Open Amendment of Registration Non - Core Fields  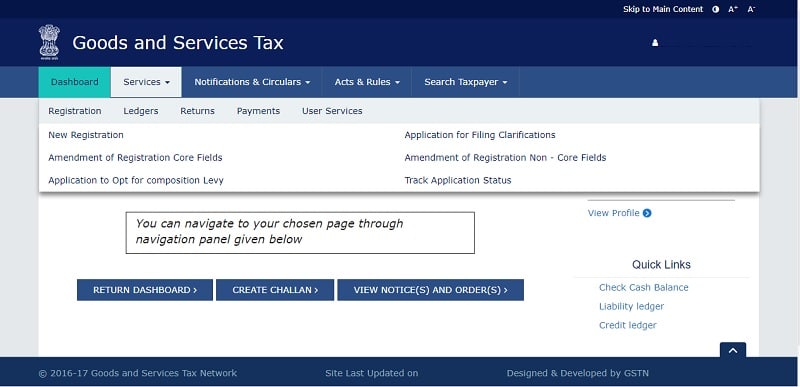tap(505, 158)
